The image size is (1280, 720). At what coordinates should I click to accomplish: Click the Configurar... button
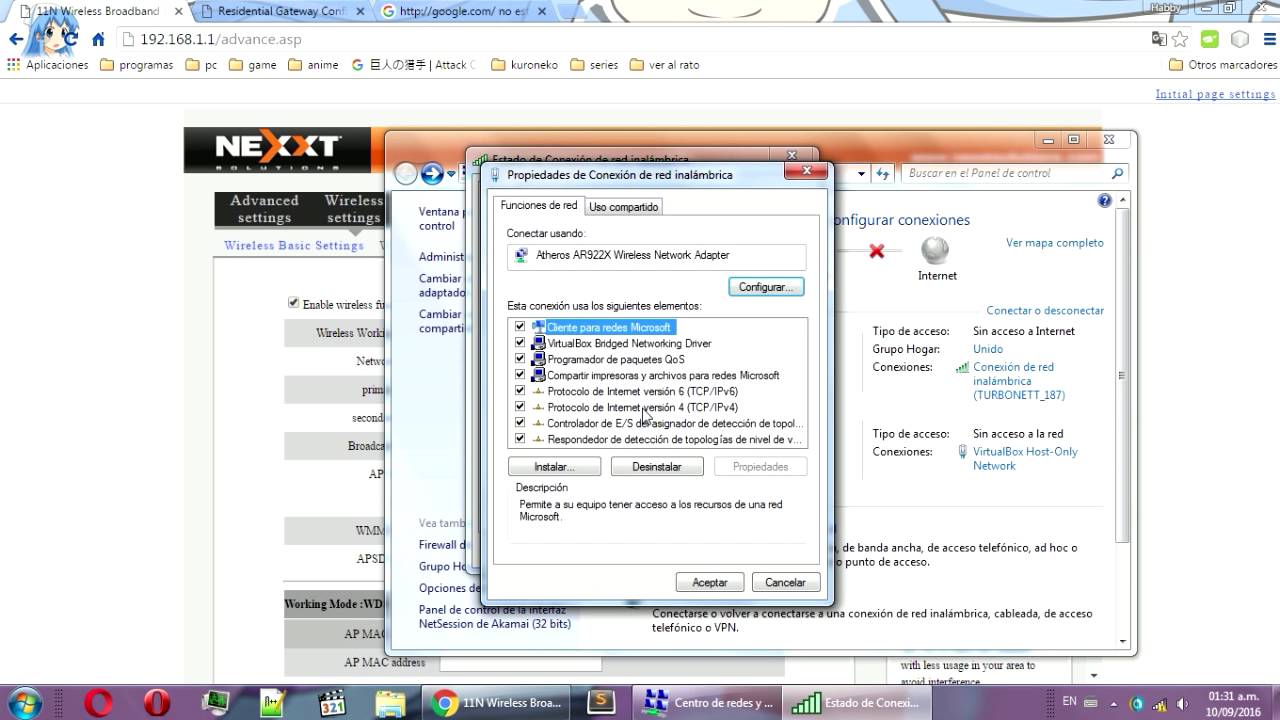coord(766,287)
